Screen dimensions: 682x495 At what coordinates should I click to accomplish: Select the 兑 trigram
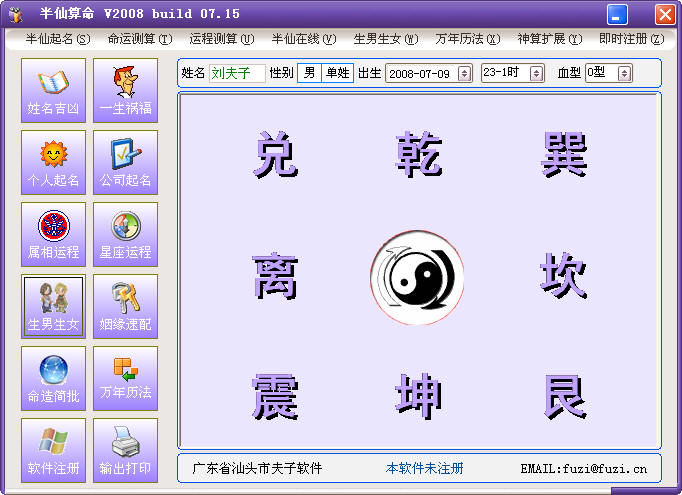(x=275, y=154)
